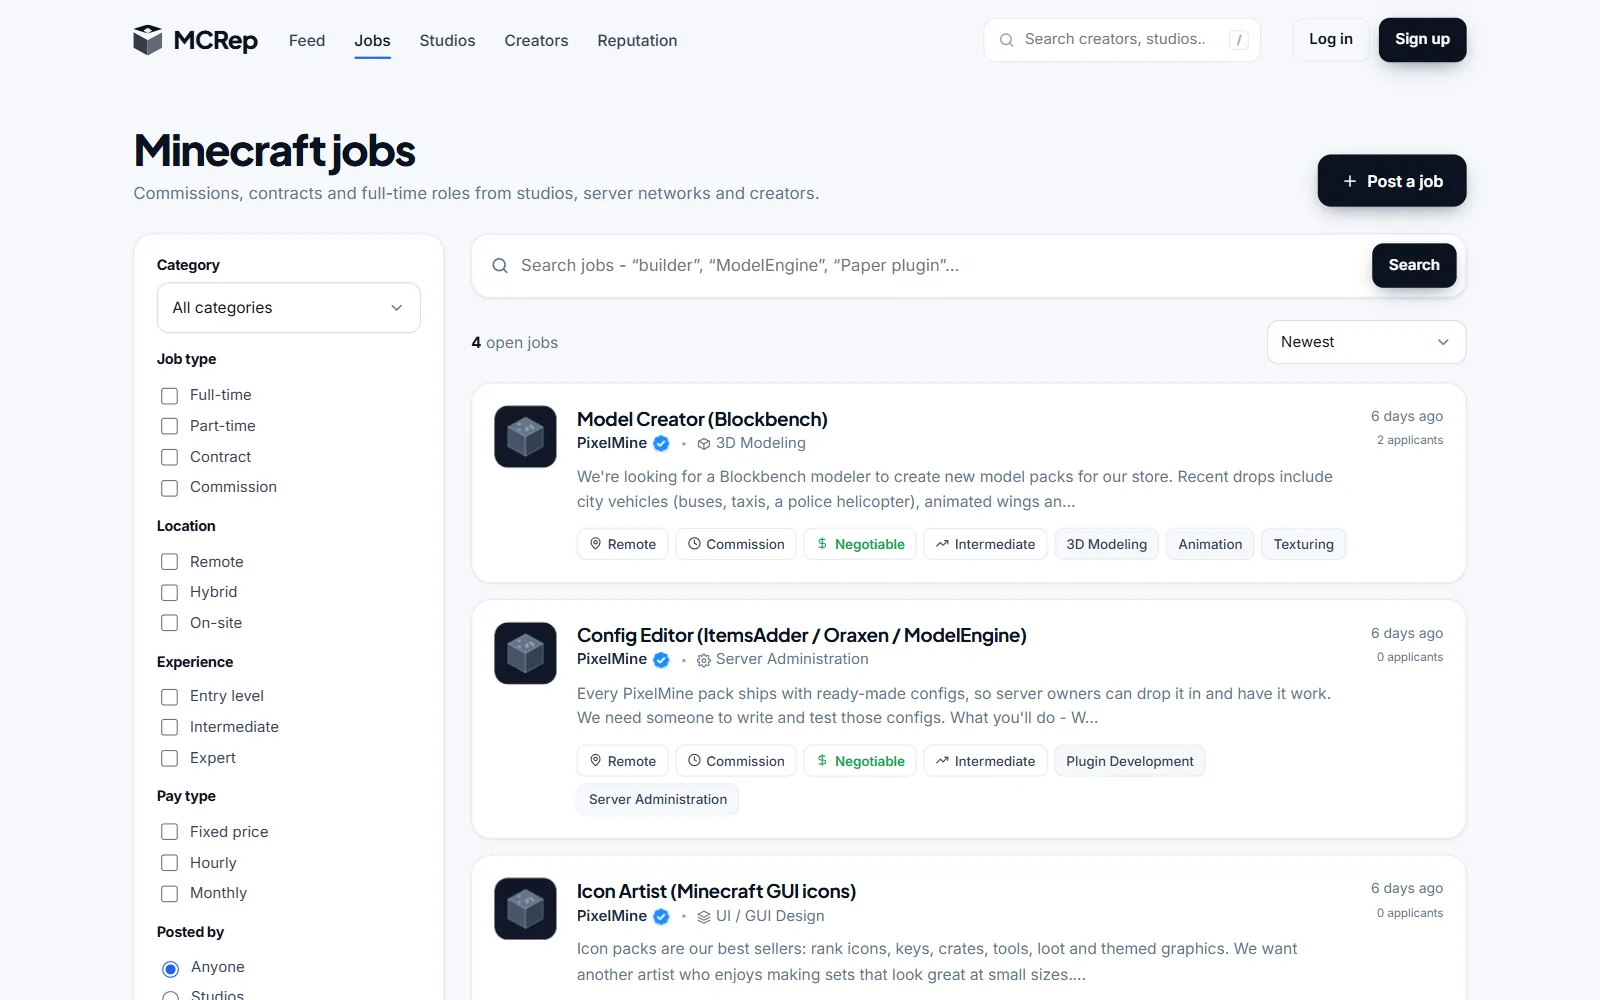The height and width of the screenshot is (1000, 1600).
Task: Click the verified badge in the Config Editor listing
Action: [661, 660]
